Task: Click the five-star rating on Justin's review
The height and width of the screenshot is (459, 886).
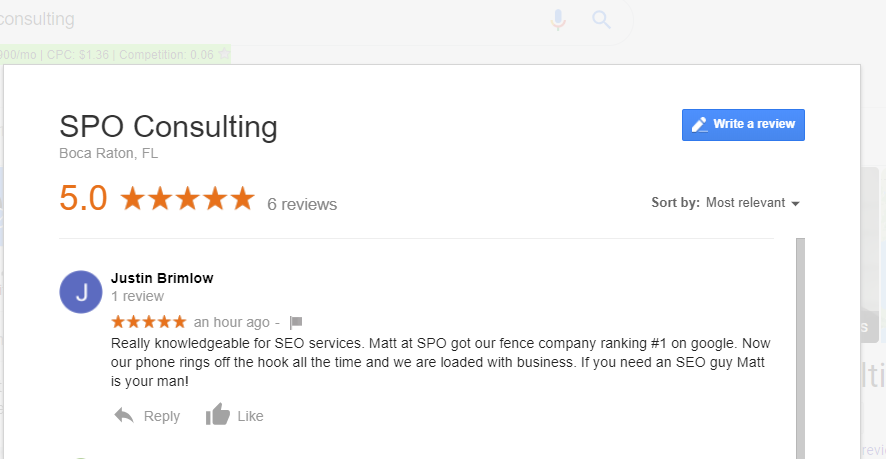Action: 149,322
